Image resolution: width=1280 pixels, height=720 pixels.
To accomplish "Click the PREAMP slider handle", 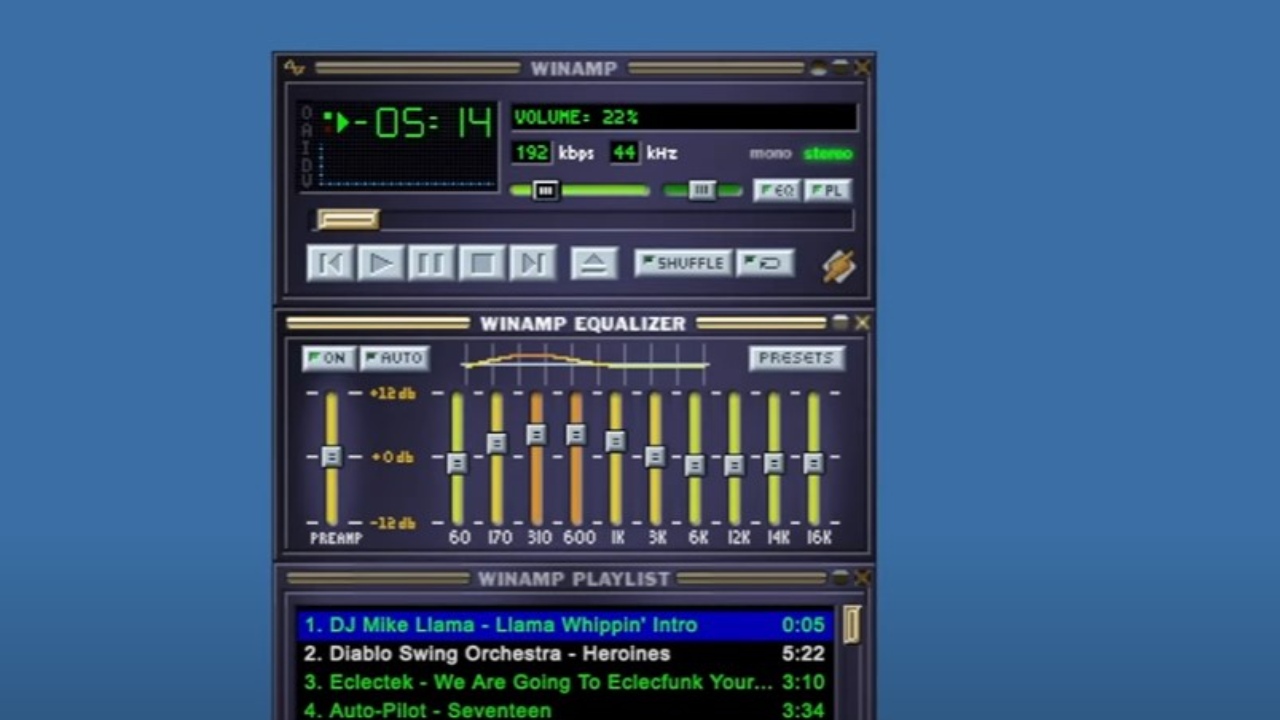I will click(331, 456).
